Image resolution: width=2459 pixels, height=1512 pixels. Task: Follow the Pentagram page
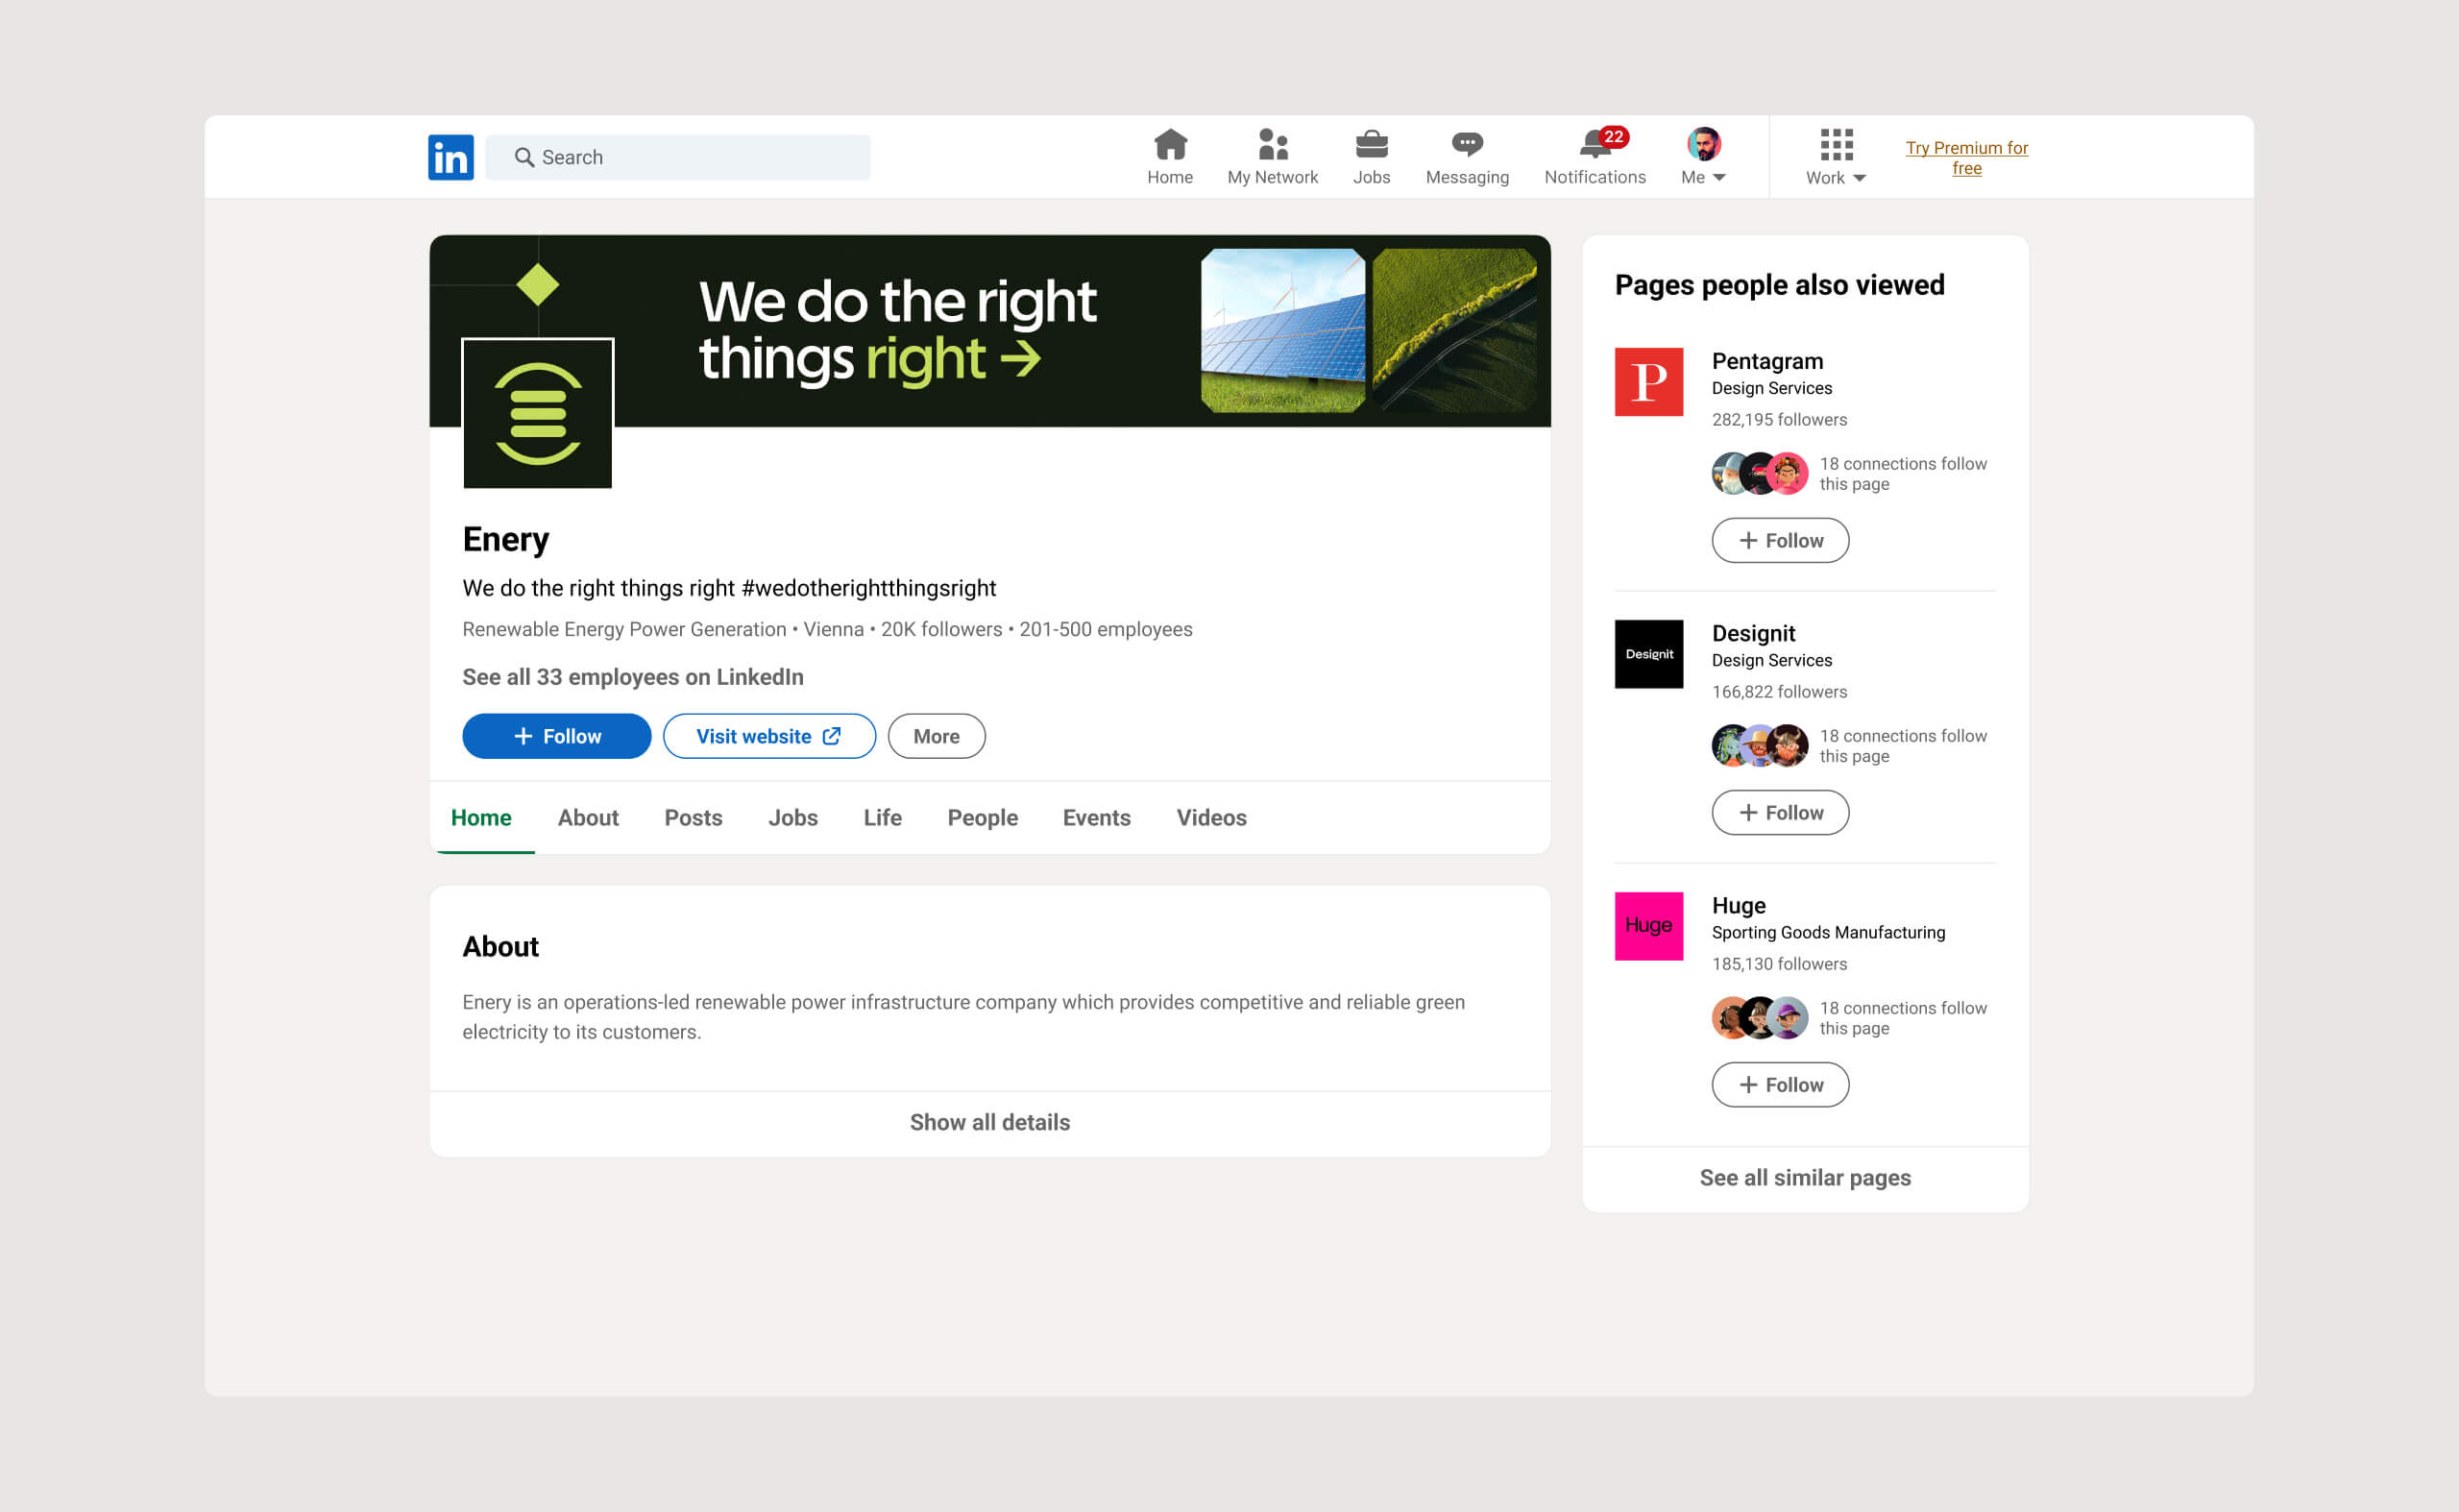click(1781, 540)
